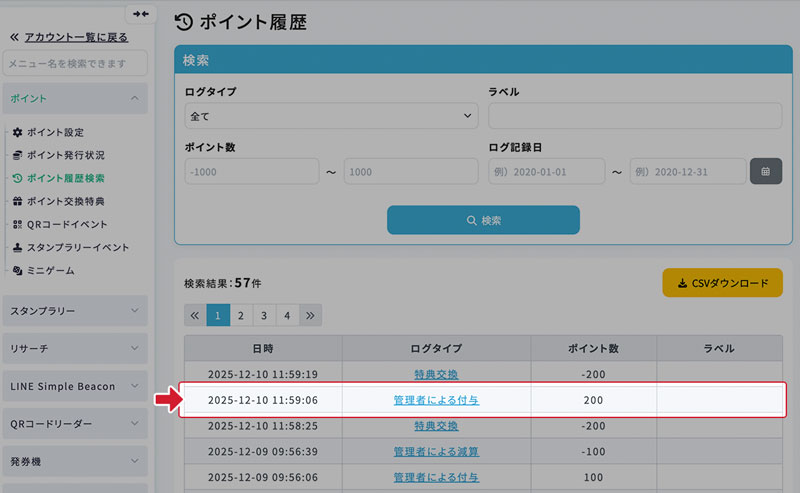Open QRコードイベント in sidebar

click(67, 224)
